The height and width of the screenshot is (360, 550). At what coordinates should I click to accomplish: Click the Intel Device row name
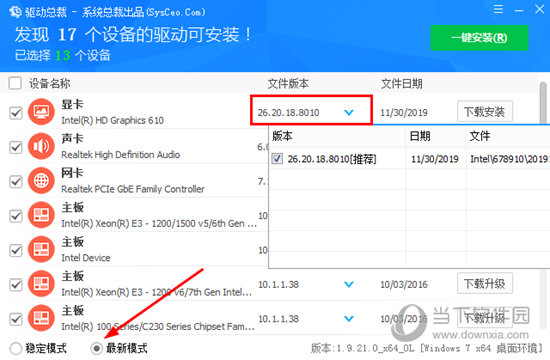[x=86, y=258]
